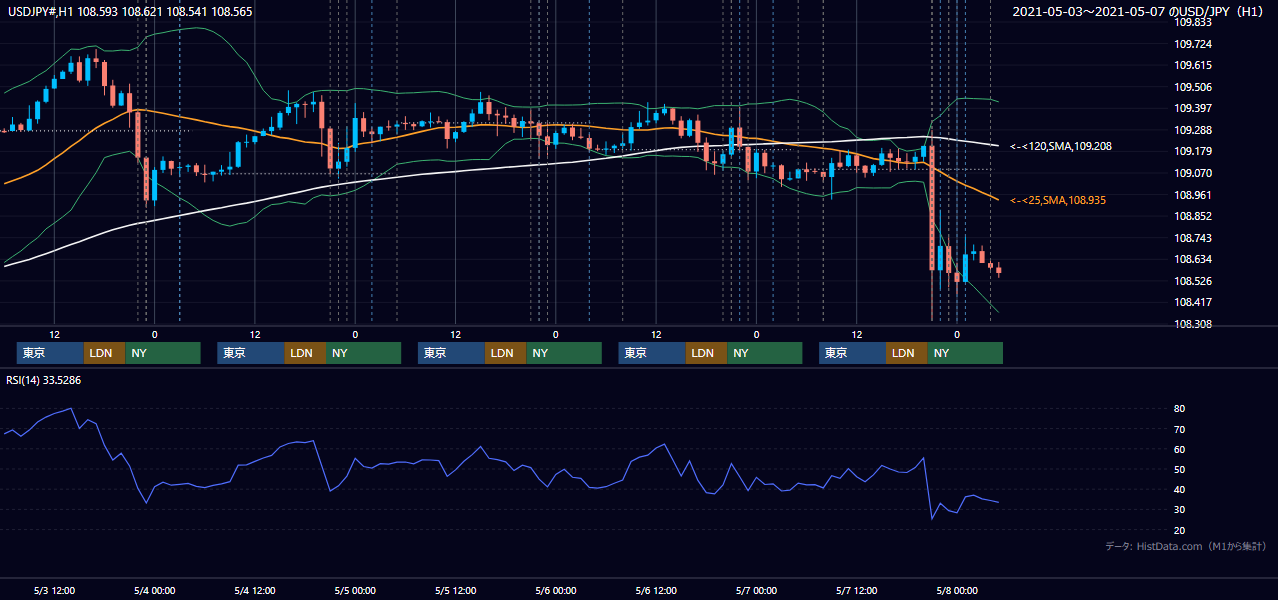Click price axis label 108.634
The image size is (1278, 600).
[1192, 259]
